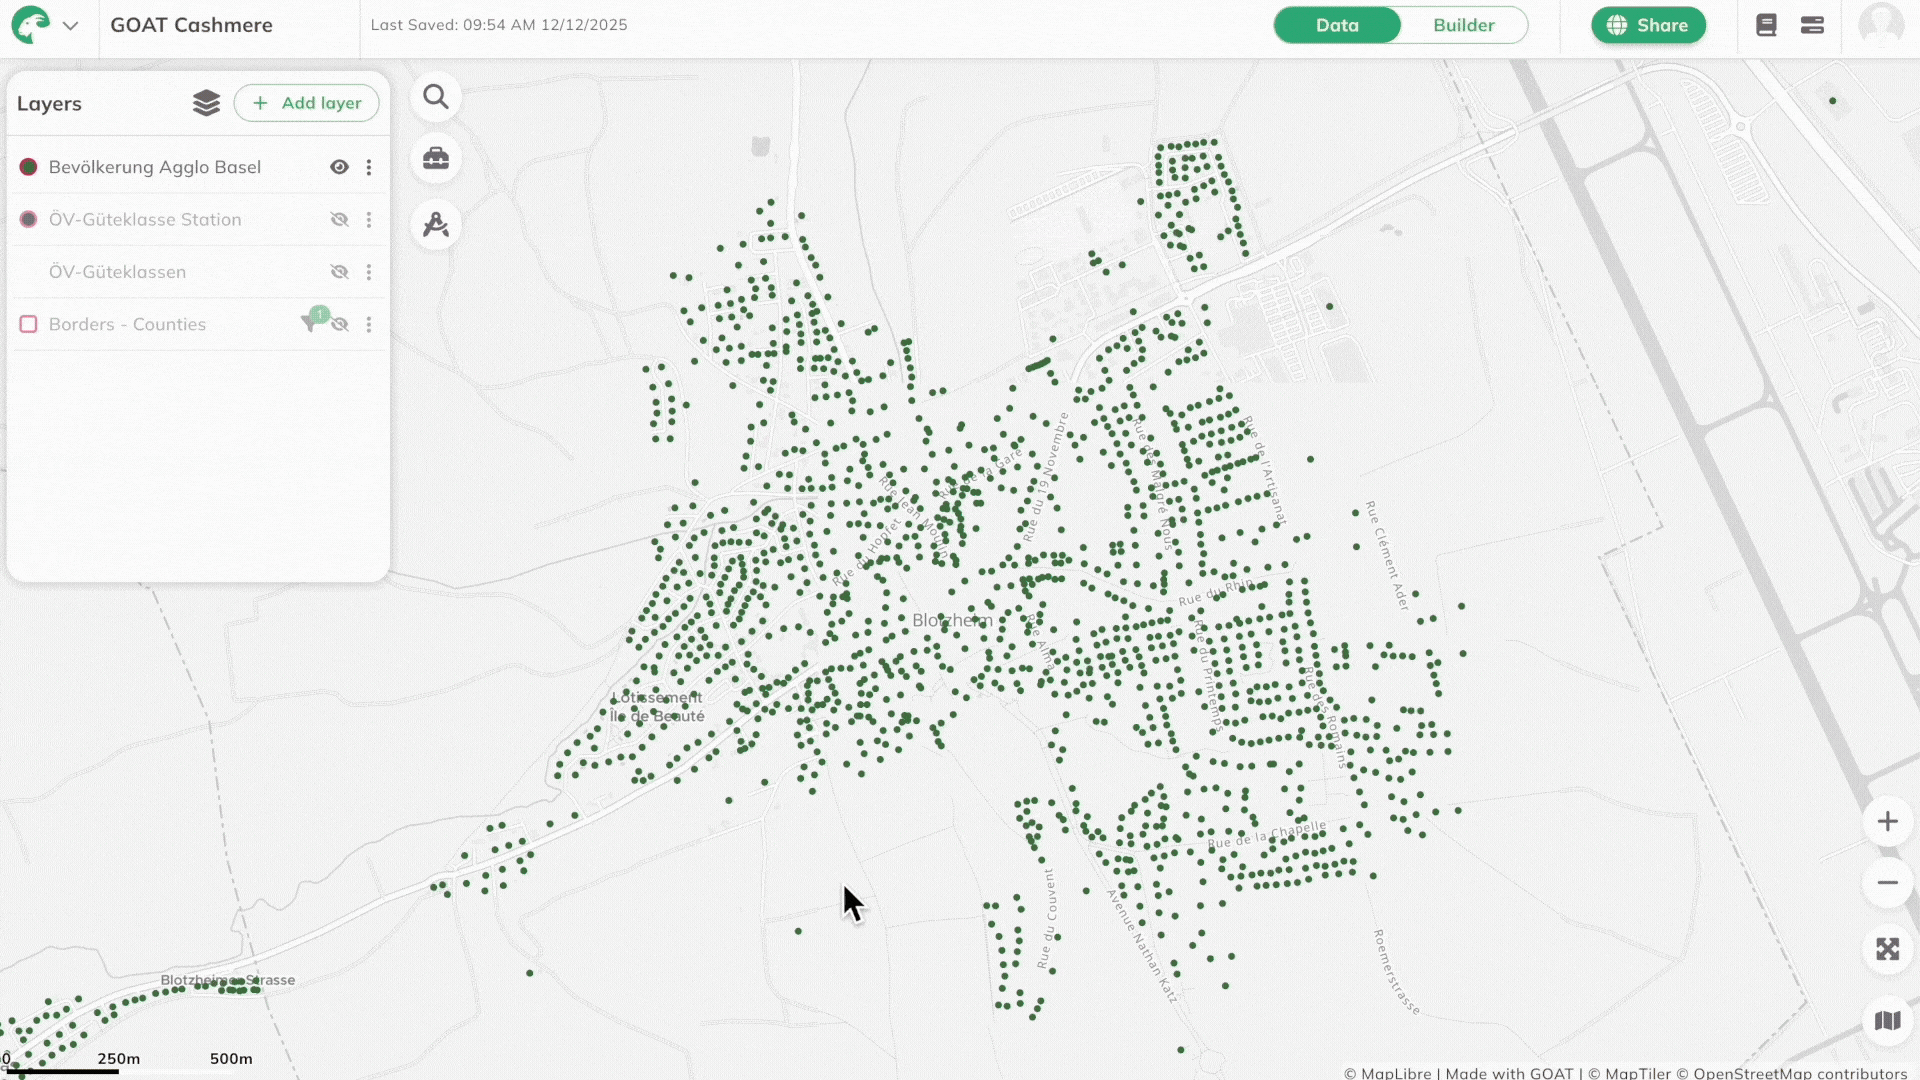Expand the dropdown next to GOAT logo
Viewport: 1920px width, 1080px height.
(x=70, y=26)
